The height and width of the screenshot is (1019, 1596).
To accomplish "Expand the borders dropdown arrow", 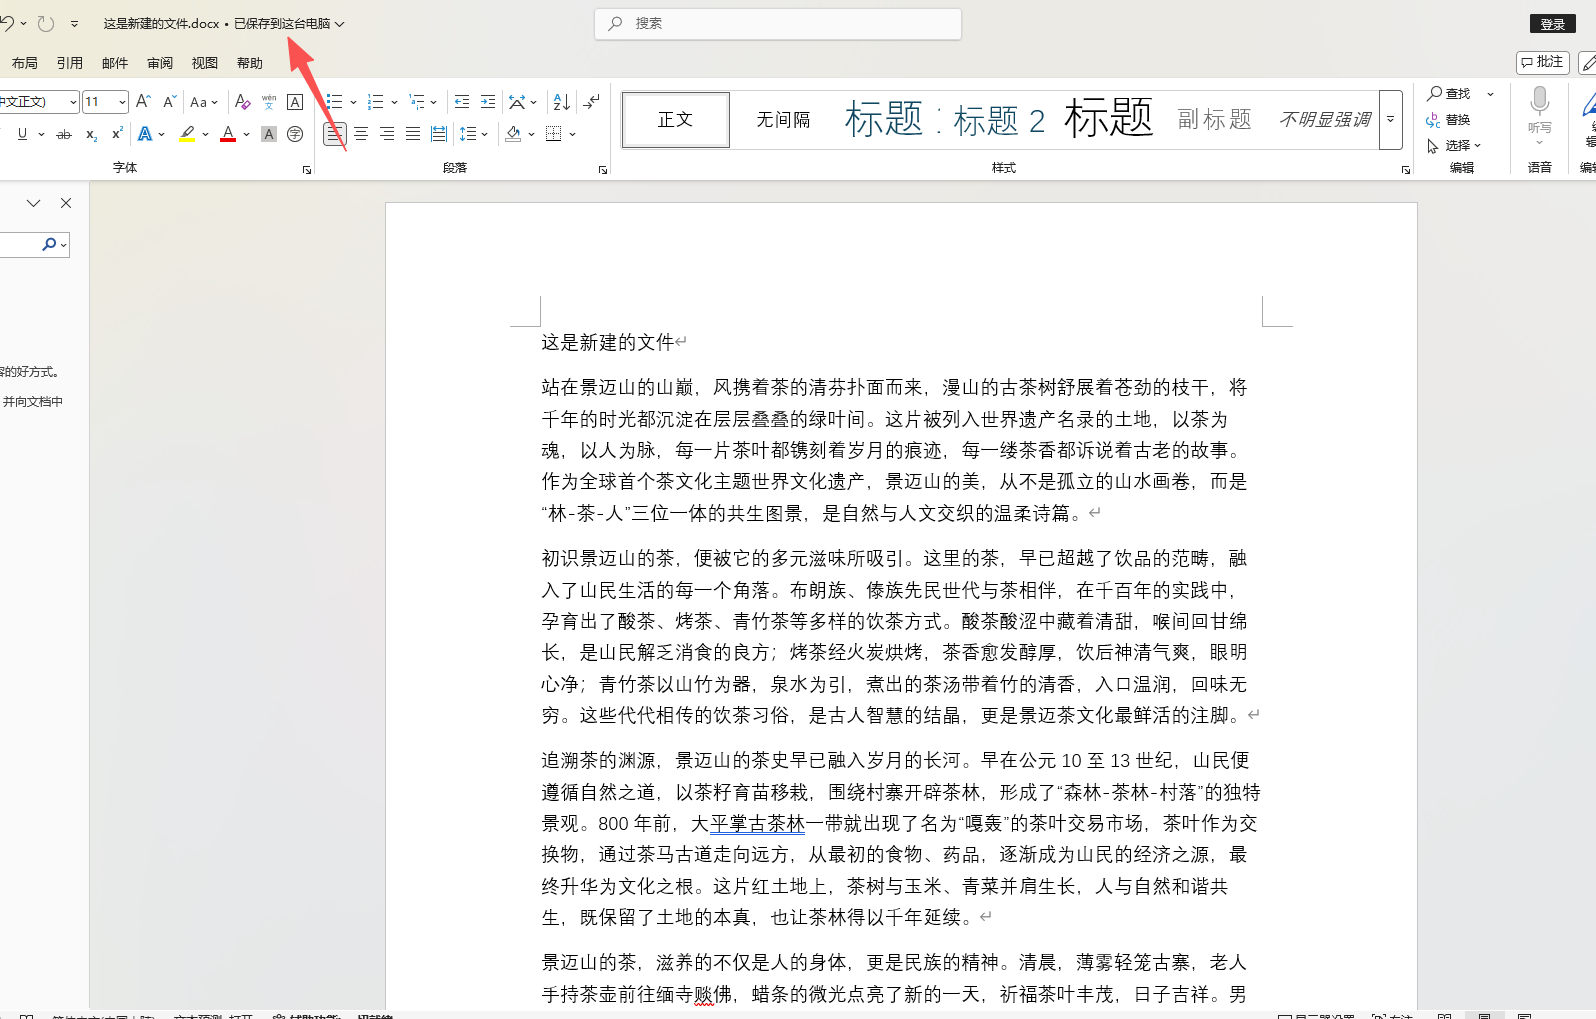I will (572, 134).
